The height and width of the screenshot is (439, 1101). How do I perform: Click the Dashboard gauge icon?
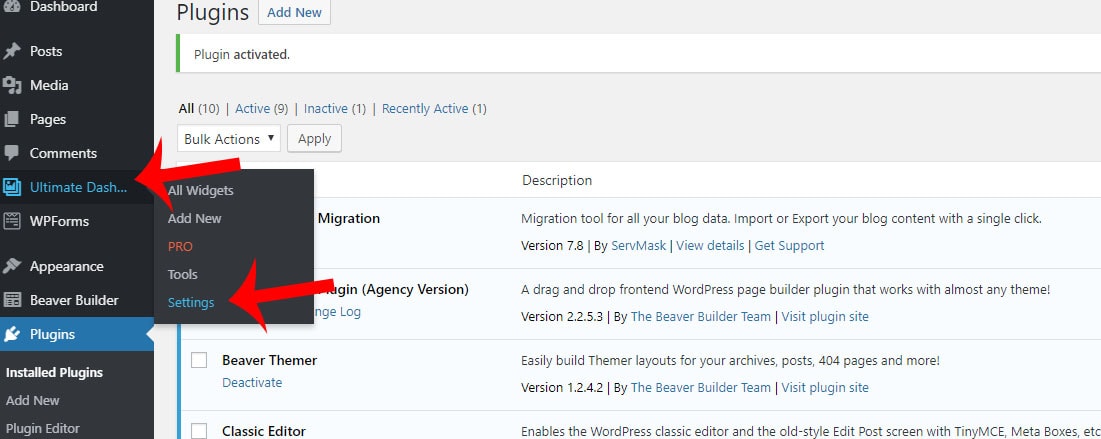point(12,7)
